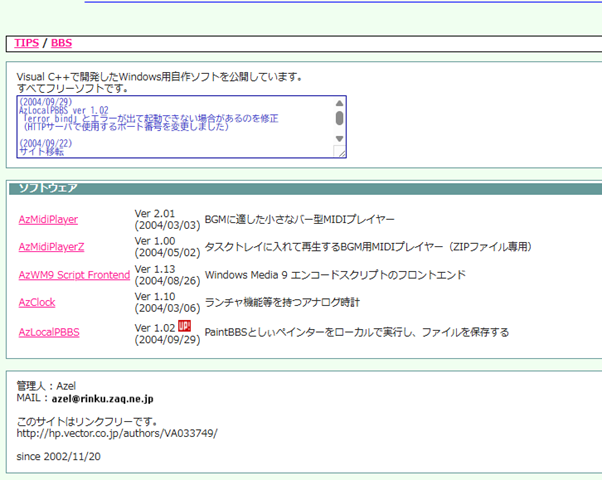
Task: Open the BBS link
Action: 61,43
